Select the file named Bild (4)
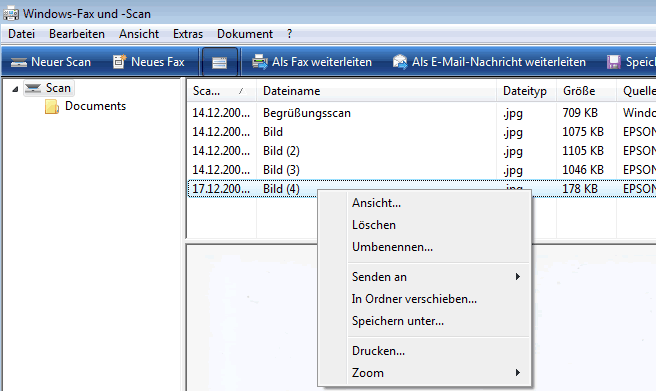 coord(281,189)
